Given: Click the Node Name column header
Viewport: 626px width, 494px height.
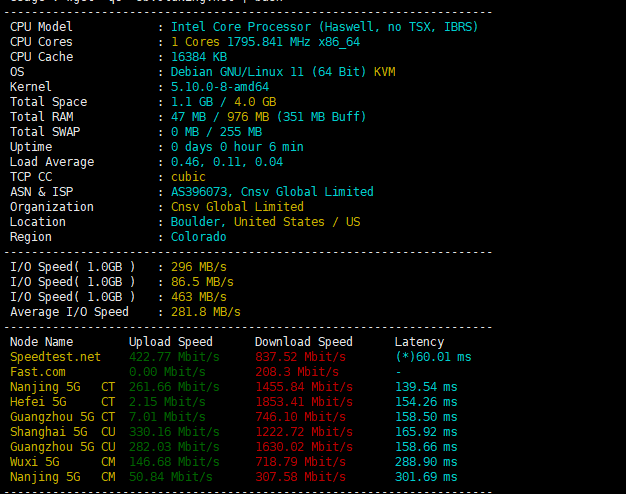Looking at the screenshot, I should 42,342.
